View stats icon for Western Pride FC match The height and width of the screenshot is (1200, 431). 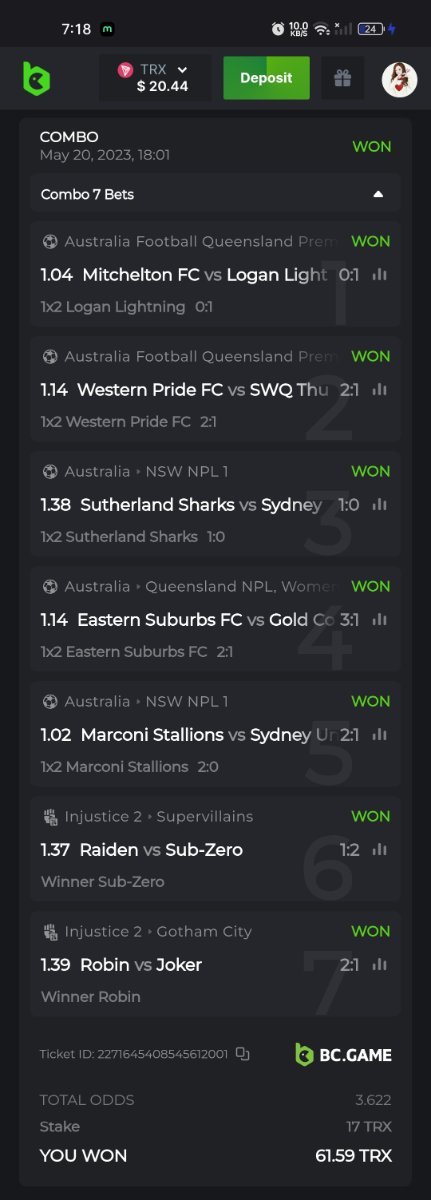(x=379, y=390)
